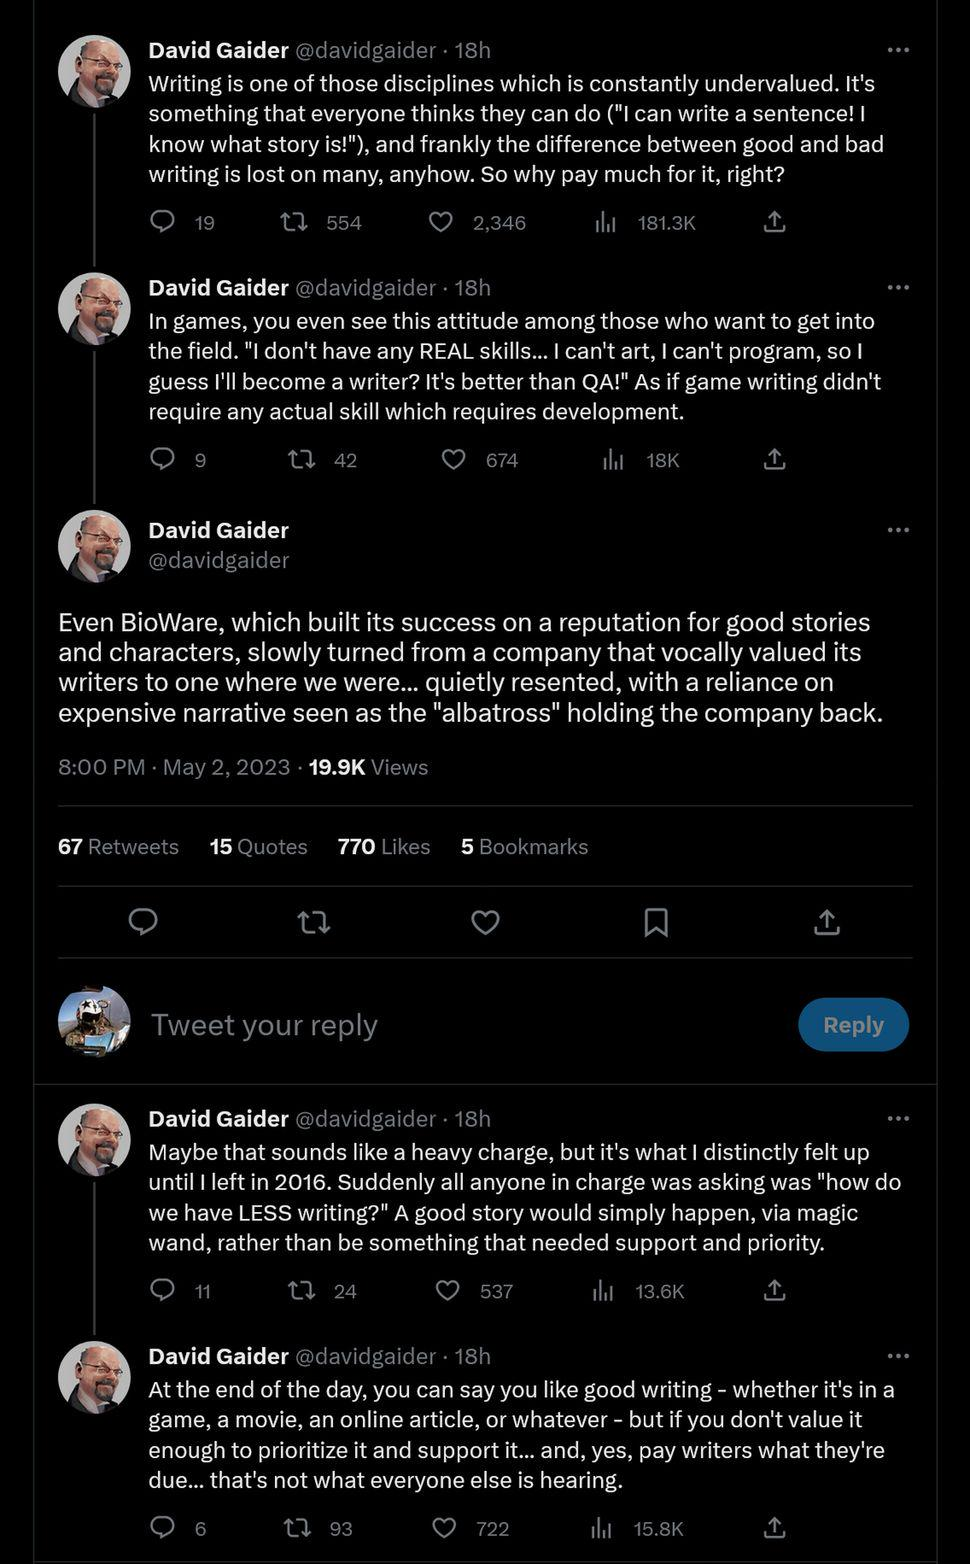Show the 770 Likes list
The image size is (970, 1564).
click(x=384, y=846)
